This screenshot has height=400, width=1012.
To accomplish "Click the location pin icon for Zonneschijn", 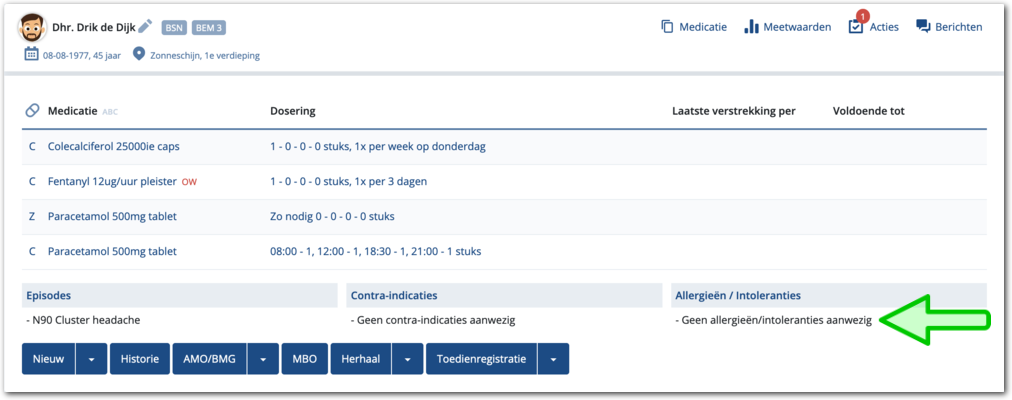I will pyautogui.click(x=139, y=54).
